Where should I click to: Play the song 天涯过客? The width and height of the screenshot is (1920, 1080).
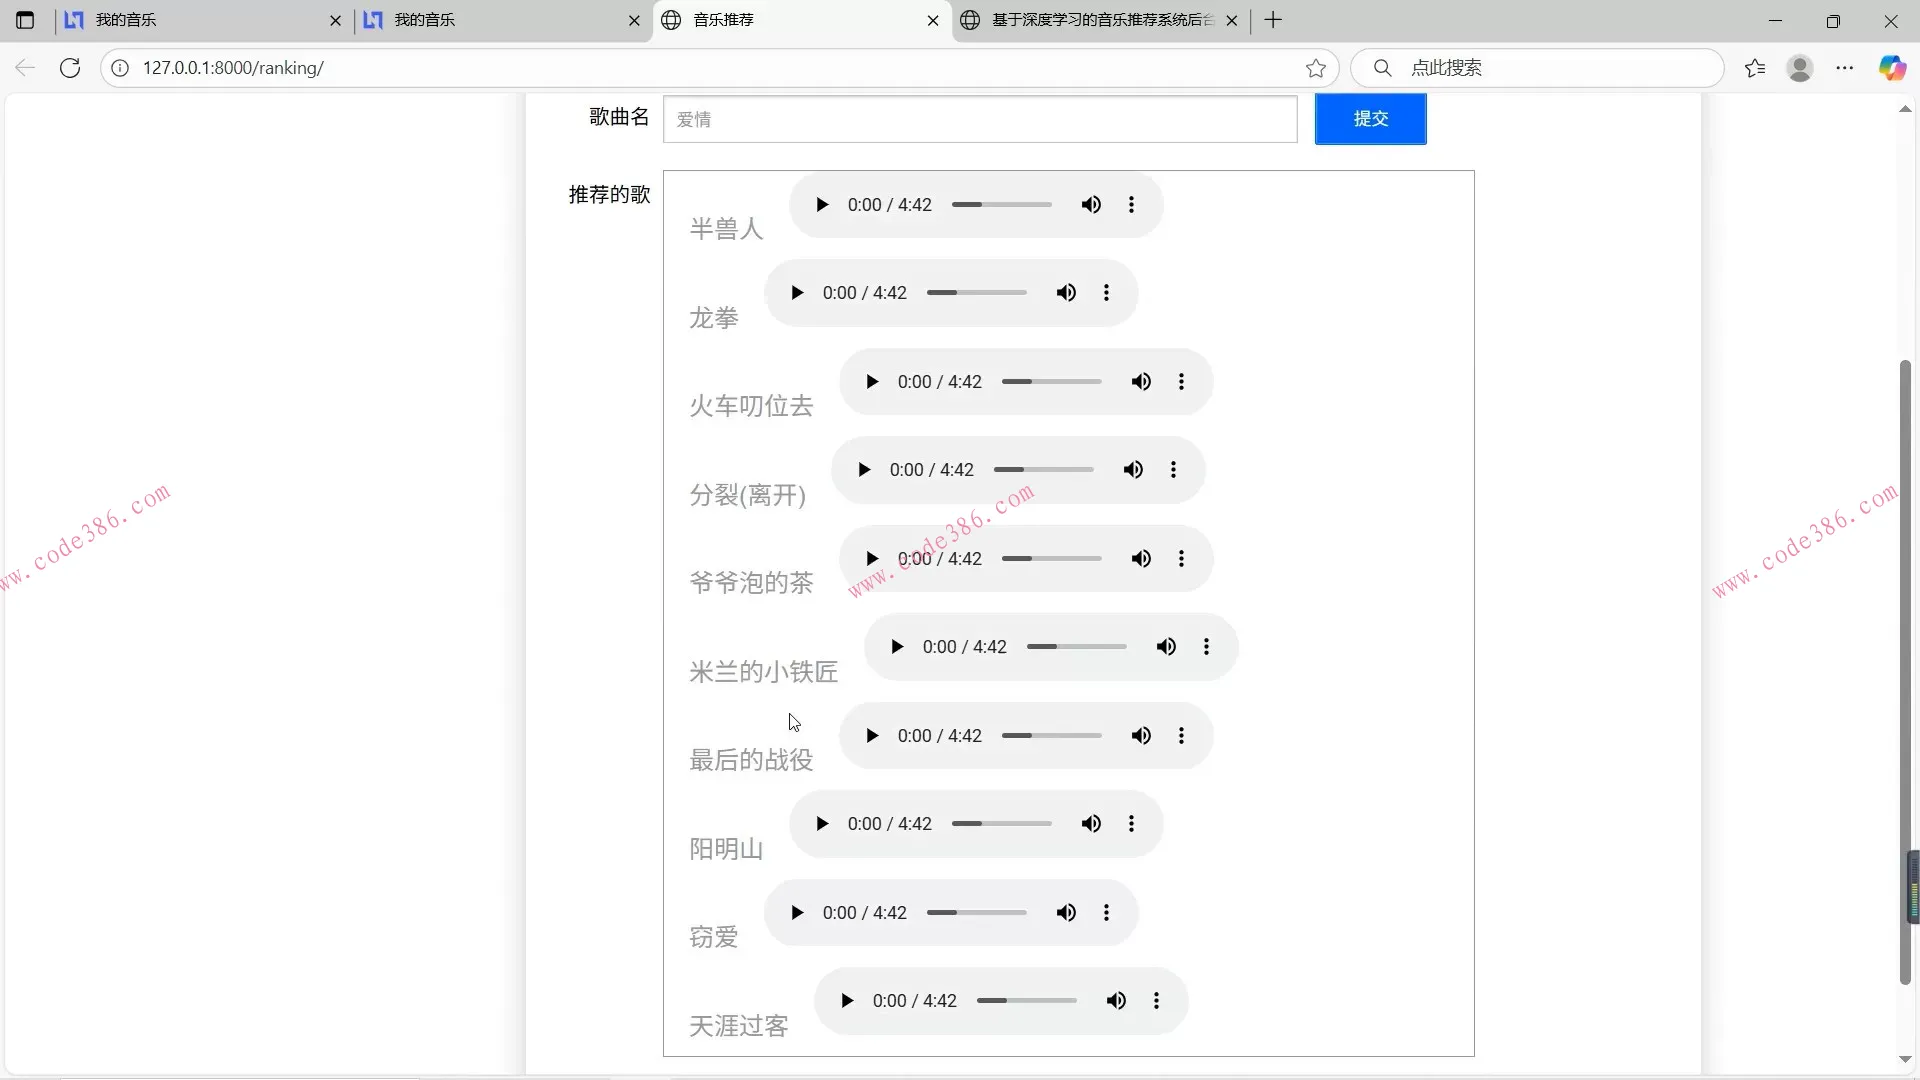pyautogui.click(x=848, y=1000)
